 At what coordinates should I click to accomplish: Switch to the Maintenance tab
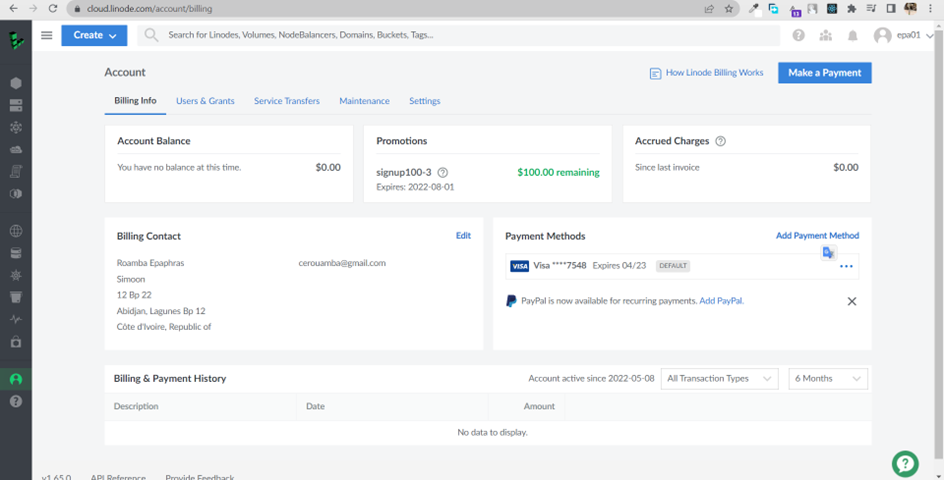click(364, 101)
